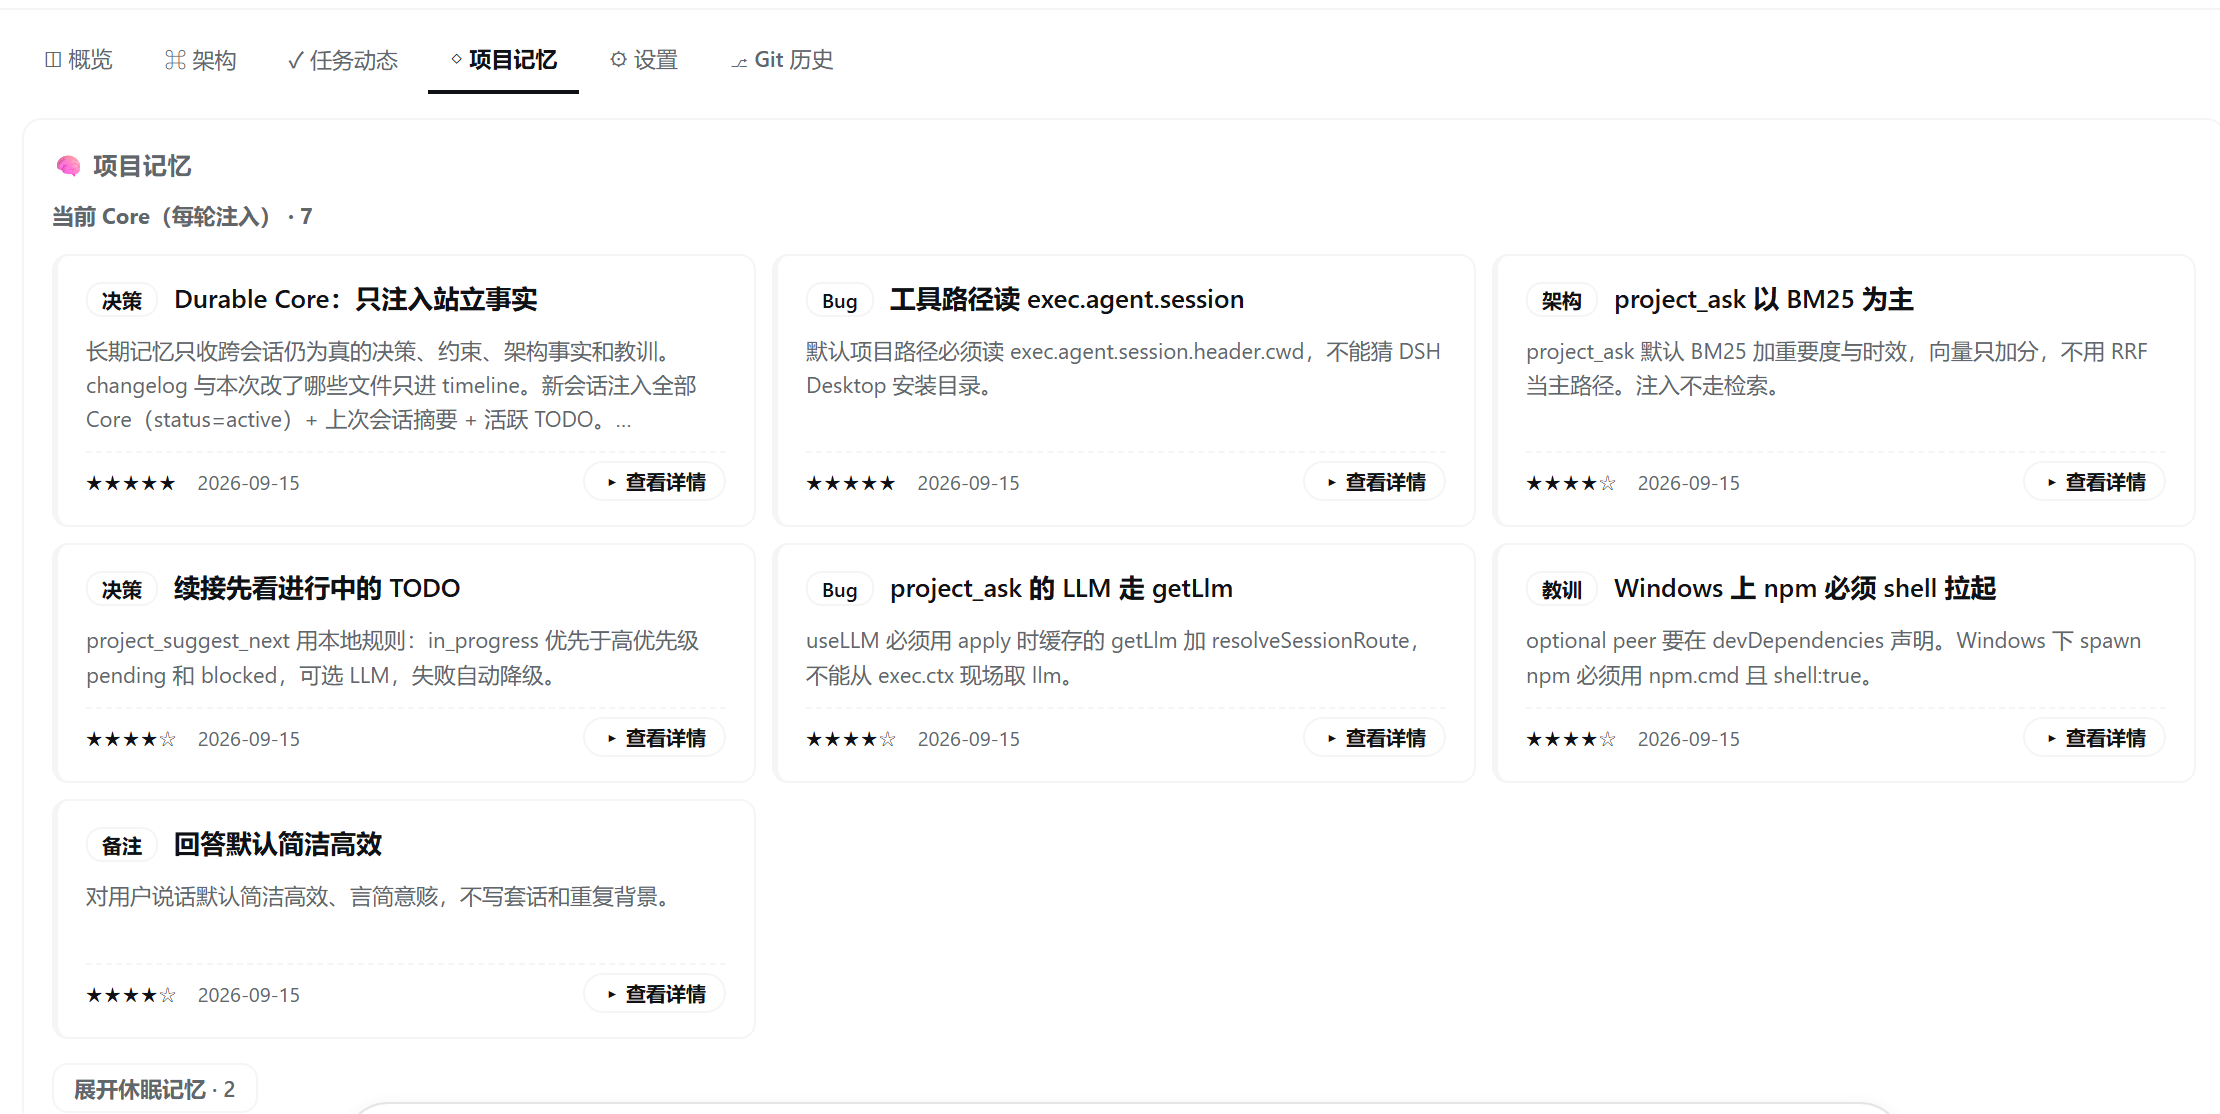Select the 项目记忆 tab
This screenshot has height=1114, width=2220.
(x=503, y=60)
